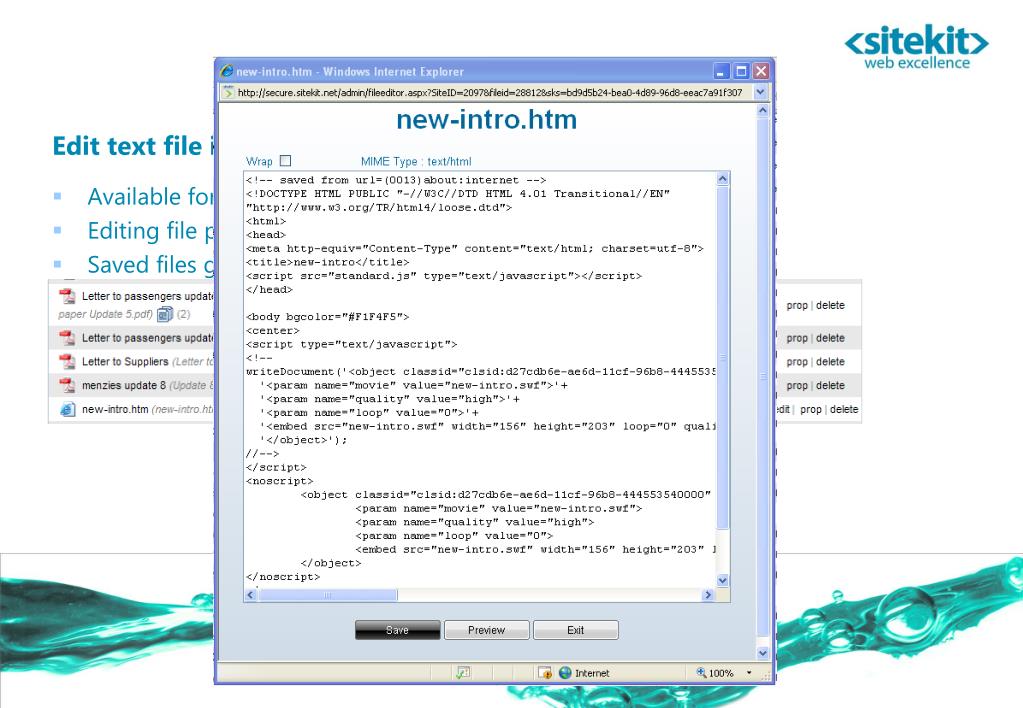Click the new-intro.htm page heading

coord(486,119)
